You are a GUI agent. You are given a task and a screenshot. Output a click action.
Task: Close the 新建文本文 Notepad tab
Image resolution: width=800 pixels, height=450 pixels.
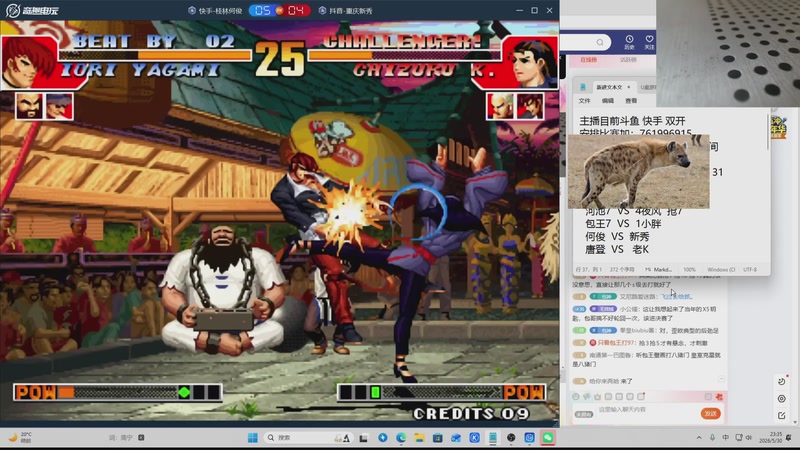[629, 87]
